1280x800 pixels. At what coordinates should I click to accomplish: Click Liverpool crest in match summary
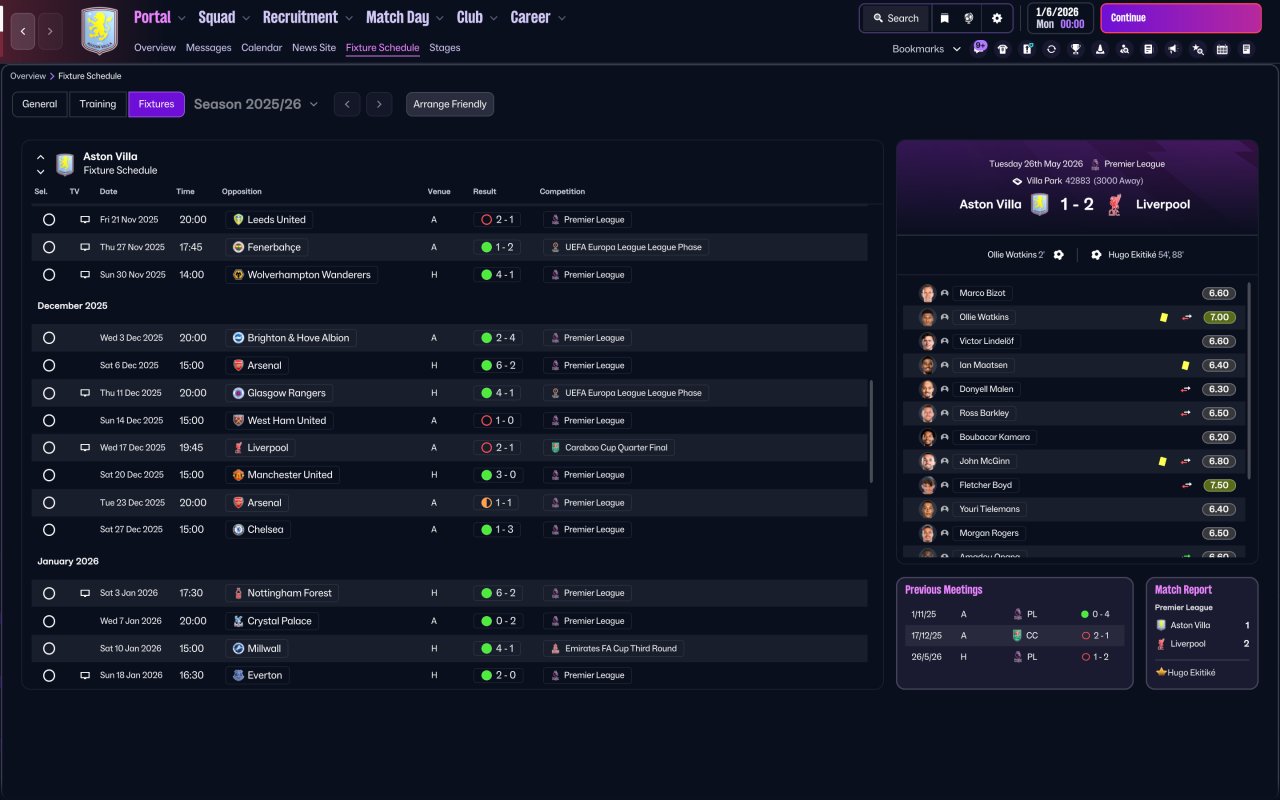[1115, 204]
